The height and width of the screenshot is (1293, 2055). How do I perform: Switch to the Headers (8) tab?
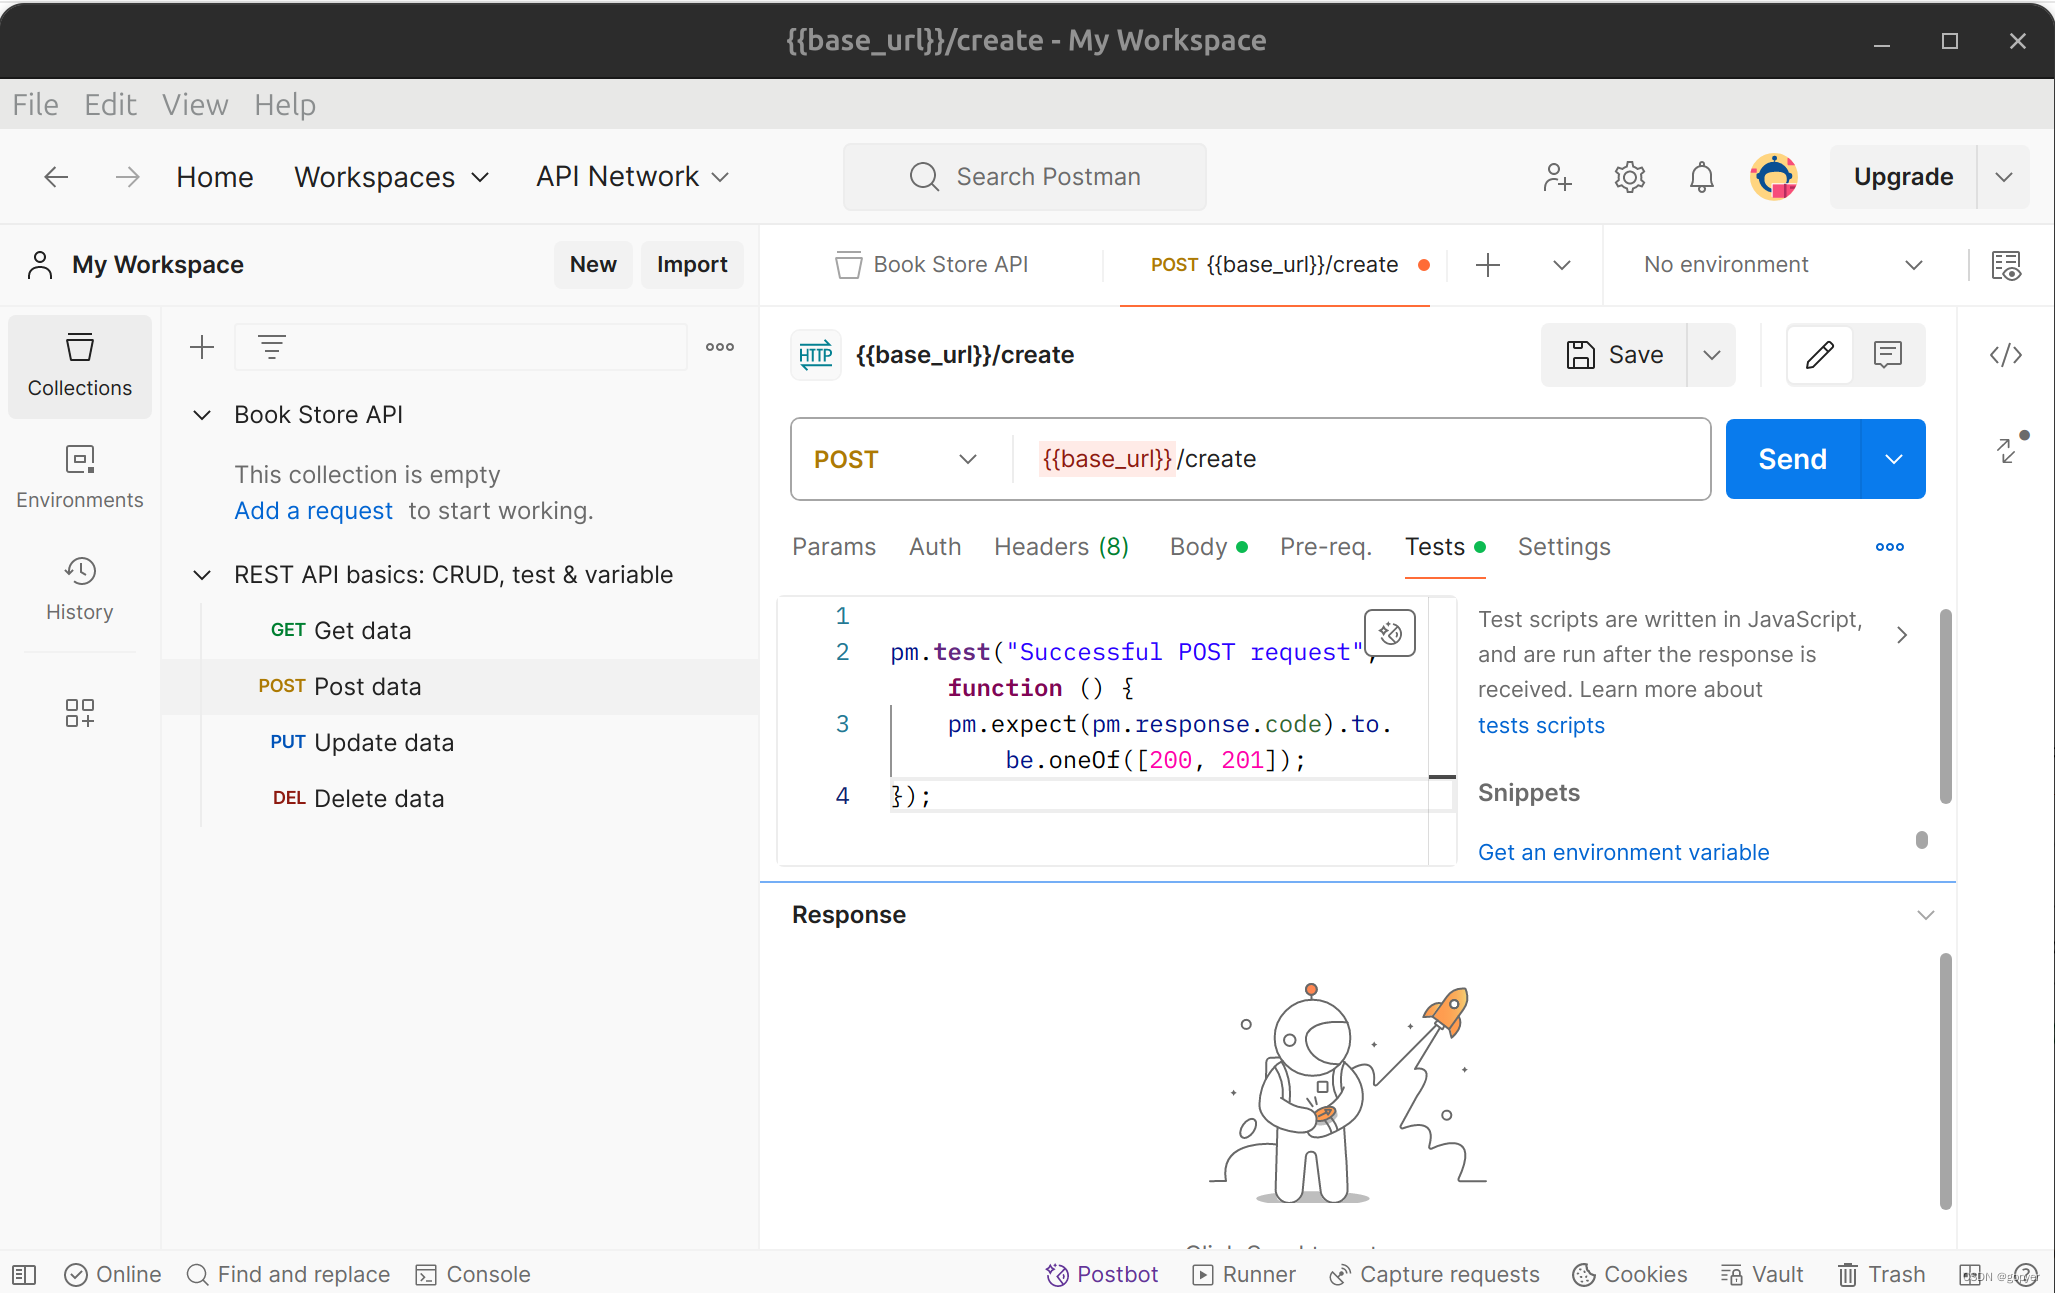click(x=1062, y=547)
